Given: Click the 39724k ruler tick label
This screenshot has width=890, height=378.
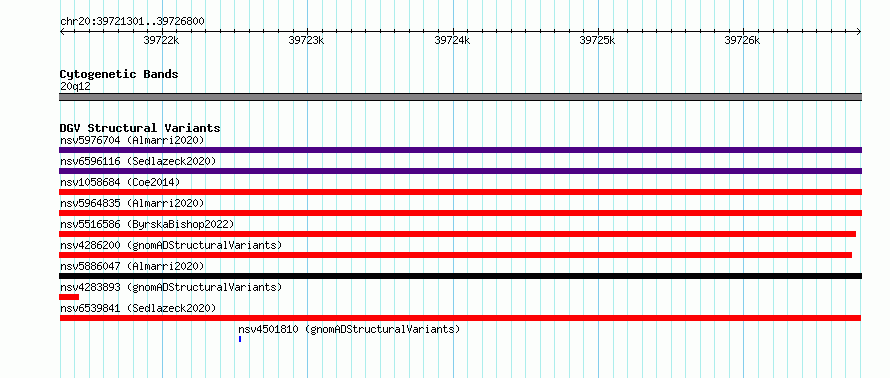Looking at the screenshot, I should pos(452,40).
